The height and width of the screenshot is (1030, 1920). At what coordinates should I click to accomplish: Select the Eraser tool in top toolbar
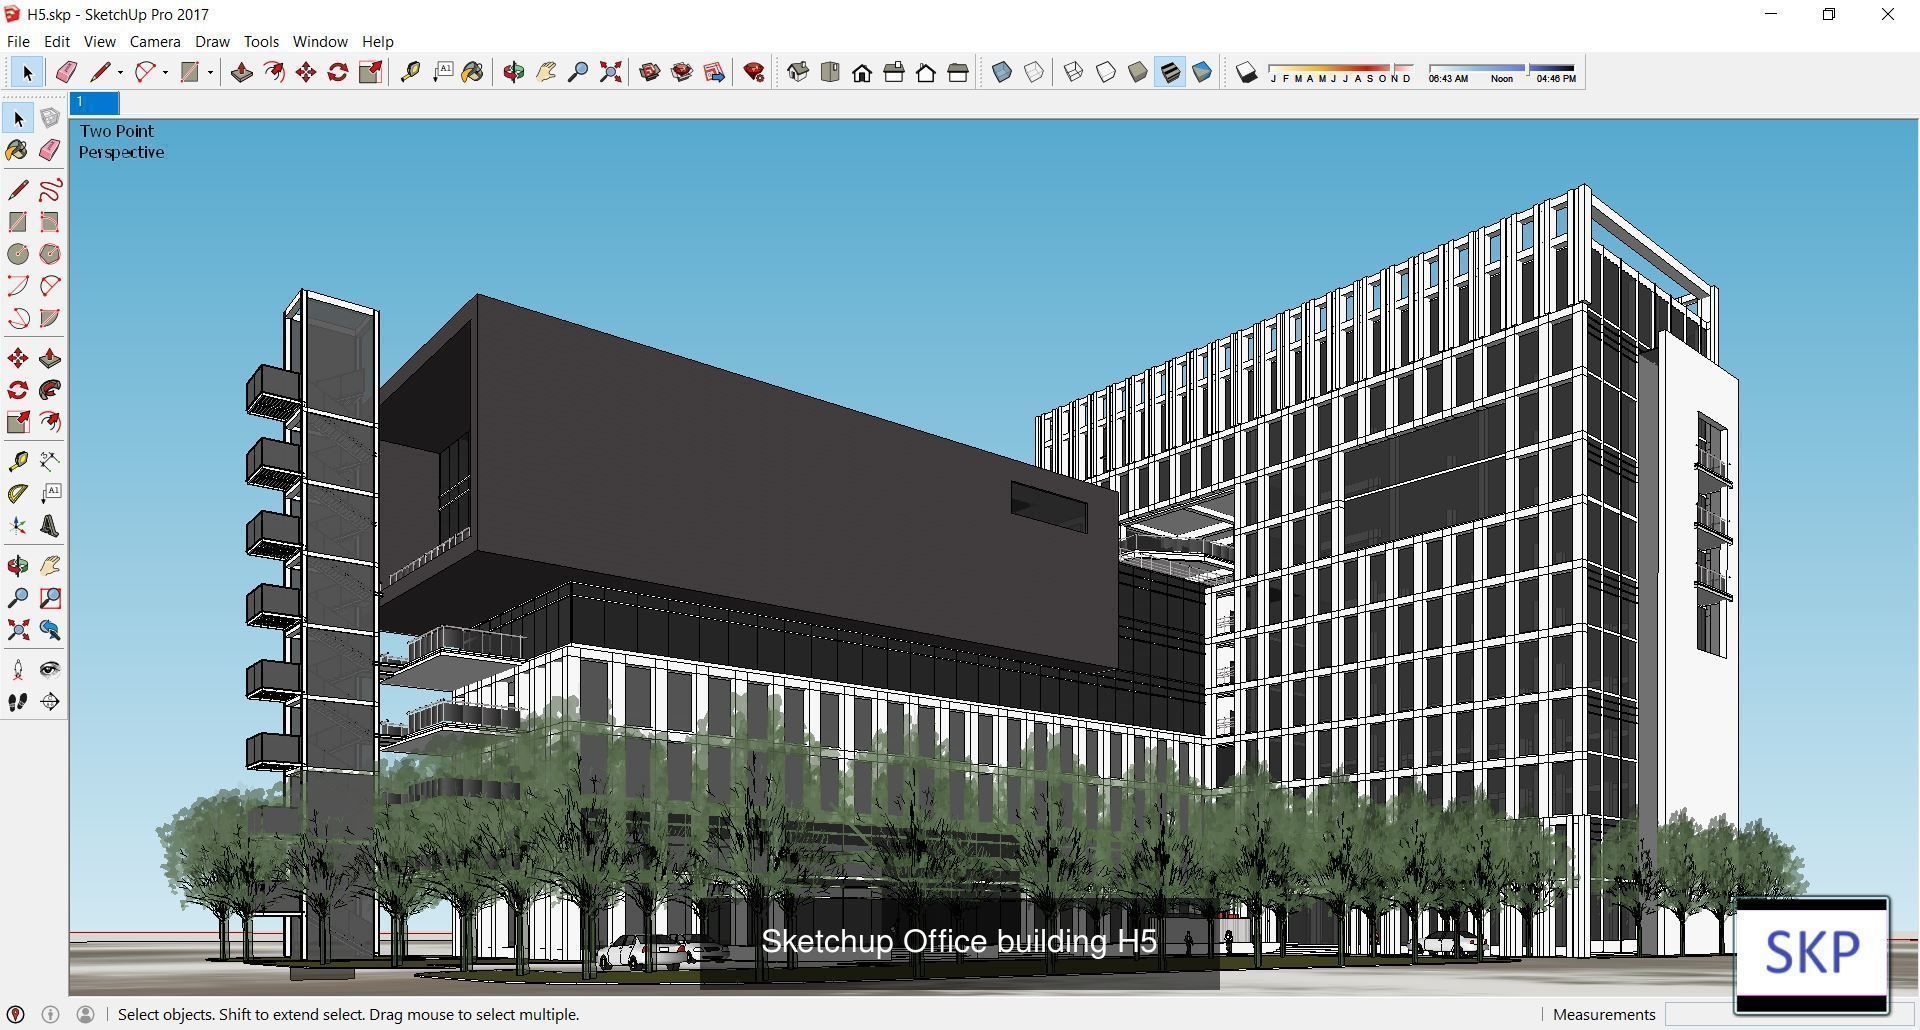point(66,72)
